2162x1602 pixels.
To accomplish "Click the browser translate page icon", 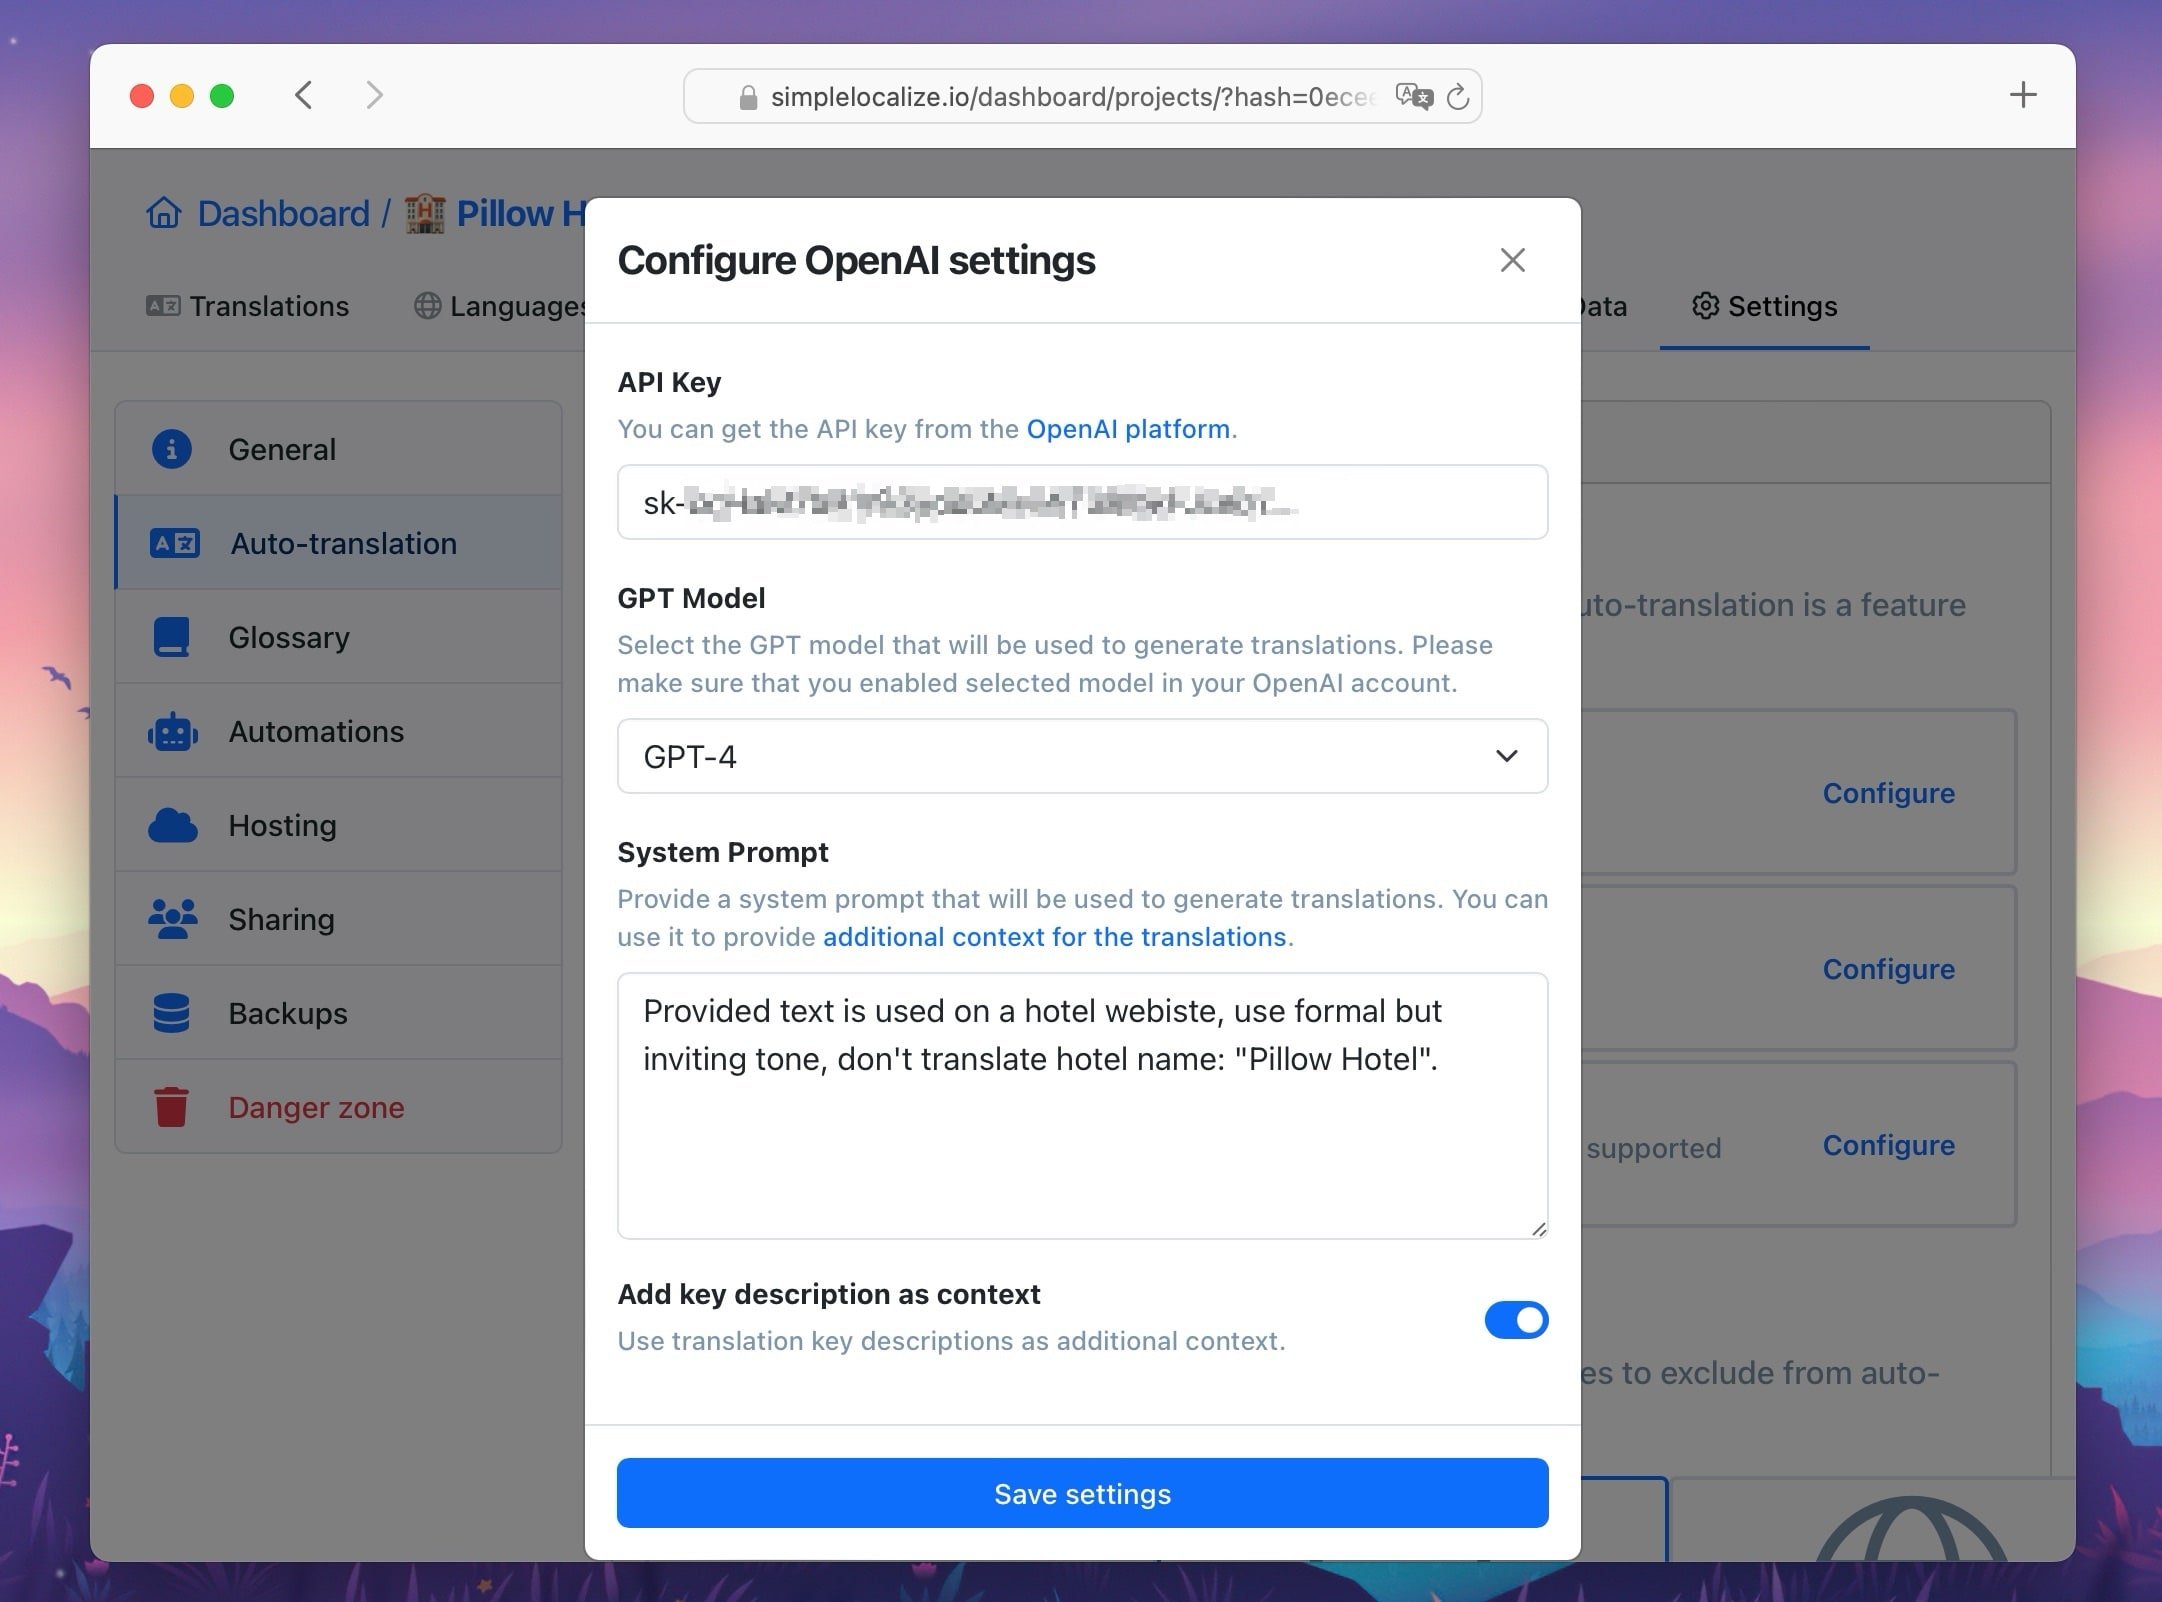I will coord(1414,96).
